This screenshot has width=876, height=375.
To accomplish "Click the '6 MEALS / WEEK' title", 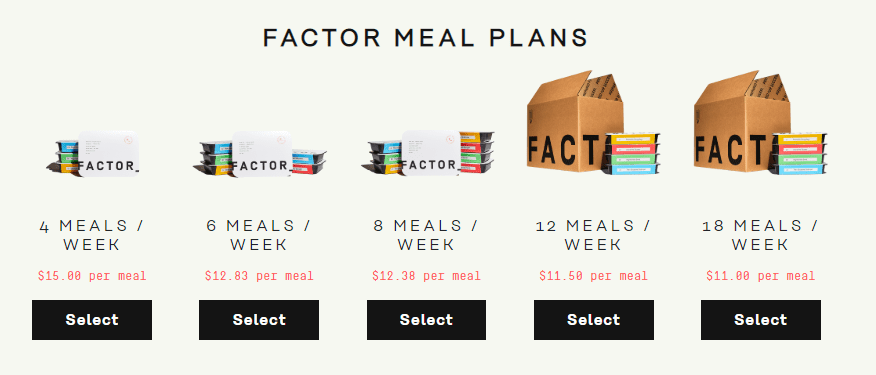I will click(259, 235).
